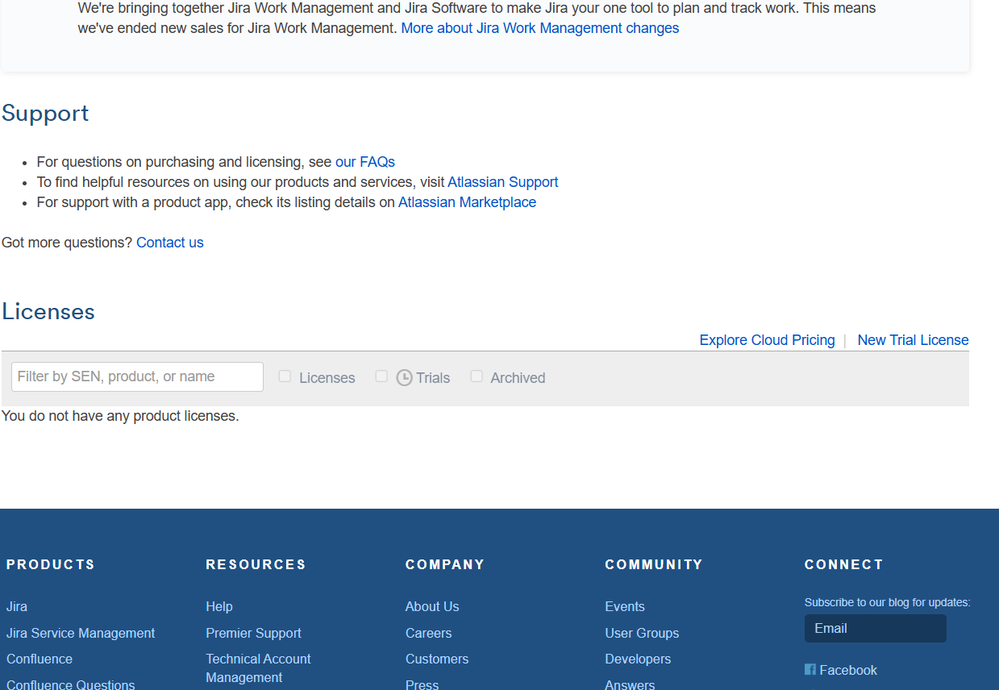Enable the Licenses filter checkbox
Image resolution: width=999 pixels, height=690 pixels.
pos(285,377)
